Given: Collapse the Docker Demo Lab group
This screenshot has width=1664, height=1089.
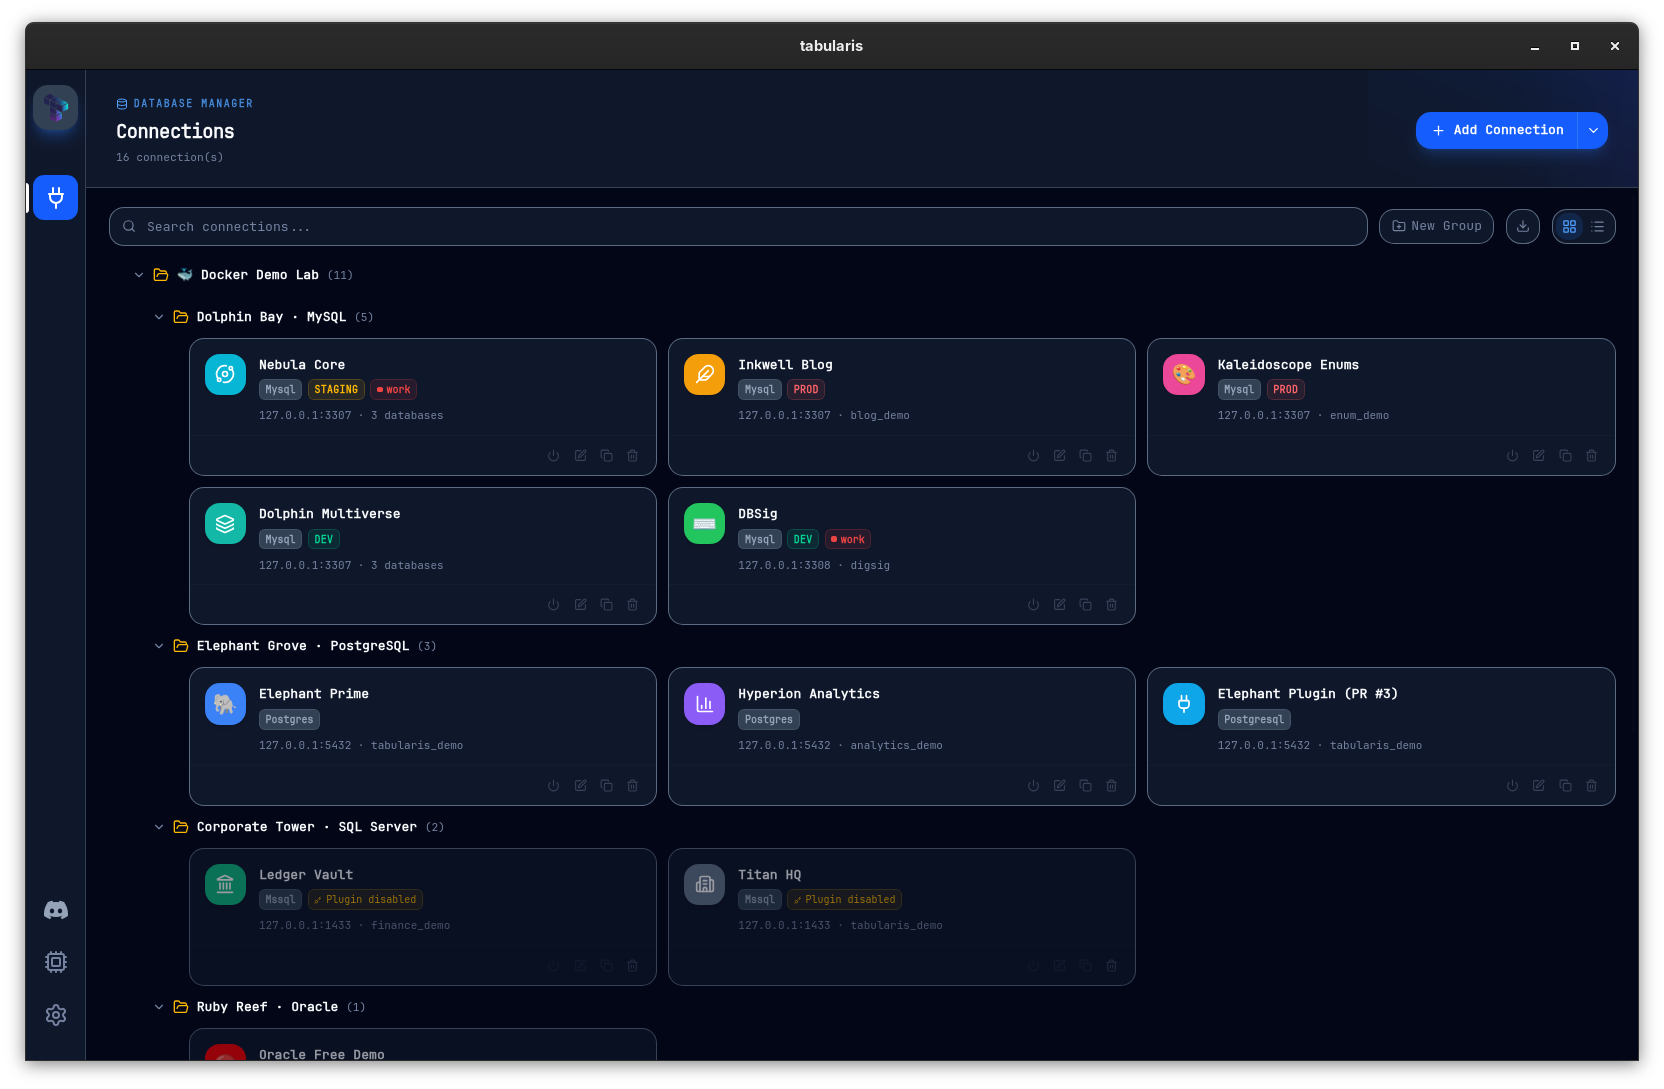Looking at the screenshot, I should tap(139, 275).
